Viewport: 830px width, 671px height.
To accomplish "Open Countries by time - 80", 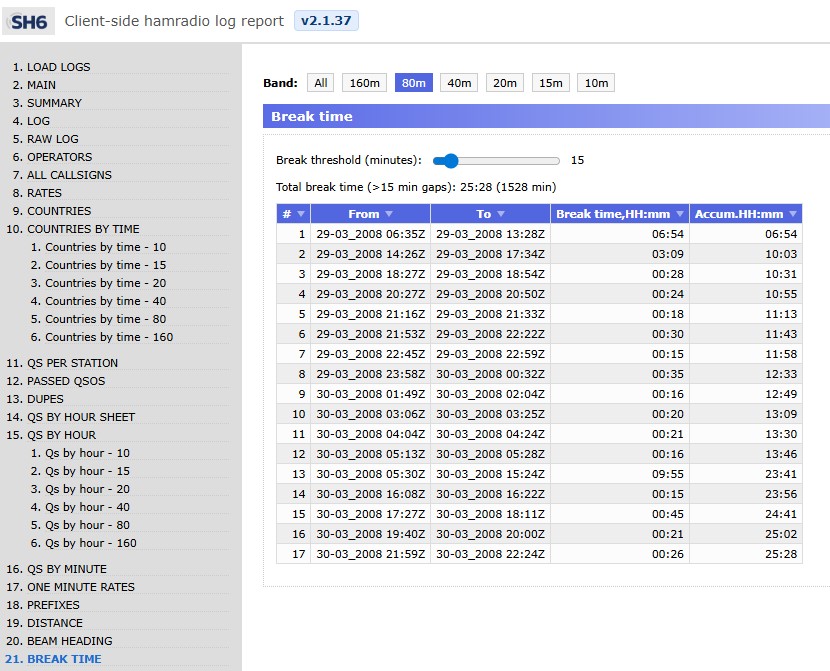I will point(105,319).
